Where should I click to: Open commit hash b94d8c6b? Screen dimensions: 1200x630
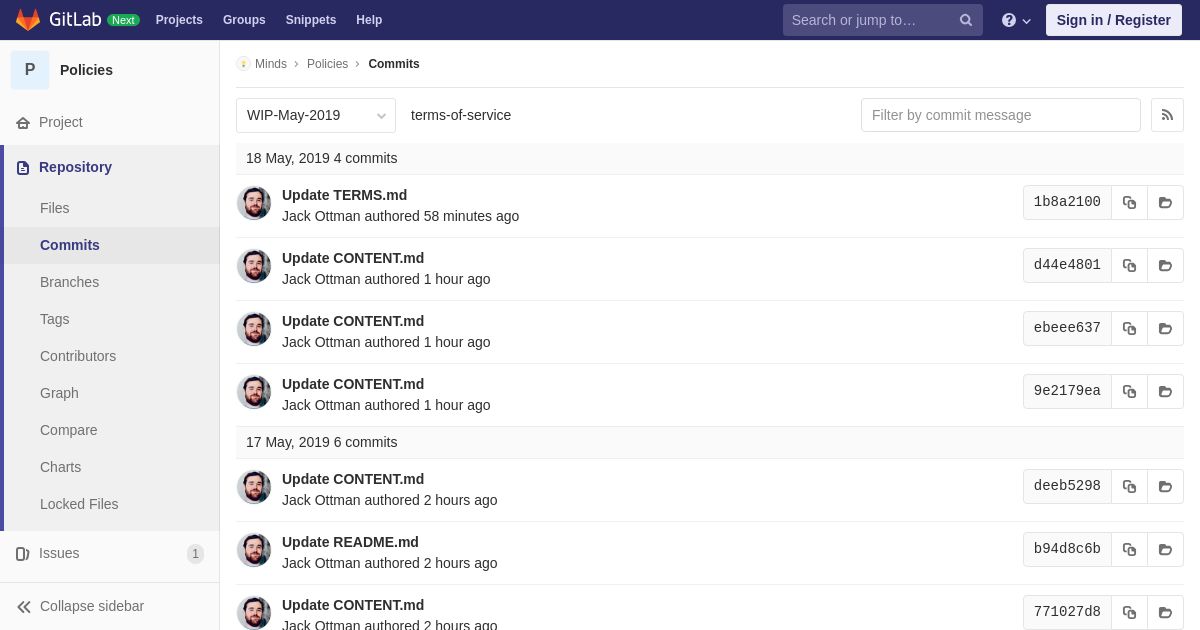(1067, 549)
